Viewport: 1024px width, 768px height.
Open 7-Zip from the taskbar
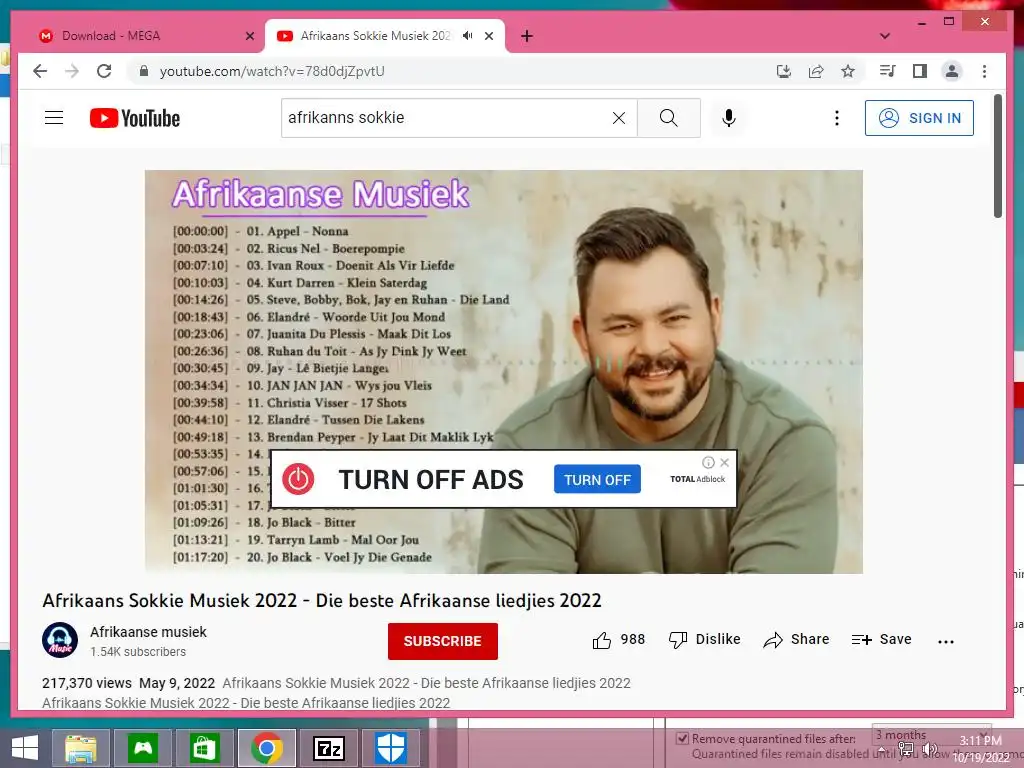point(328,748)
